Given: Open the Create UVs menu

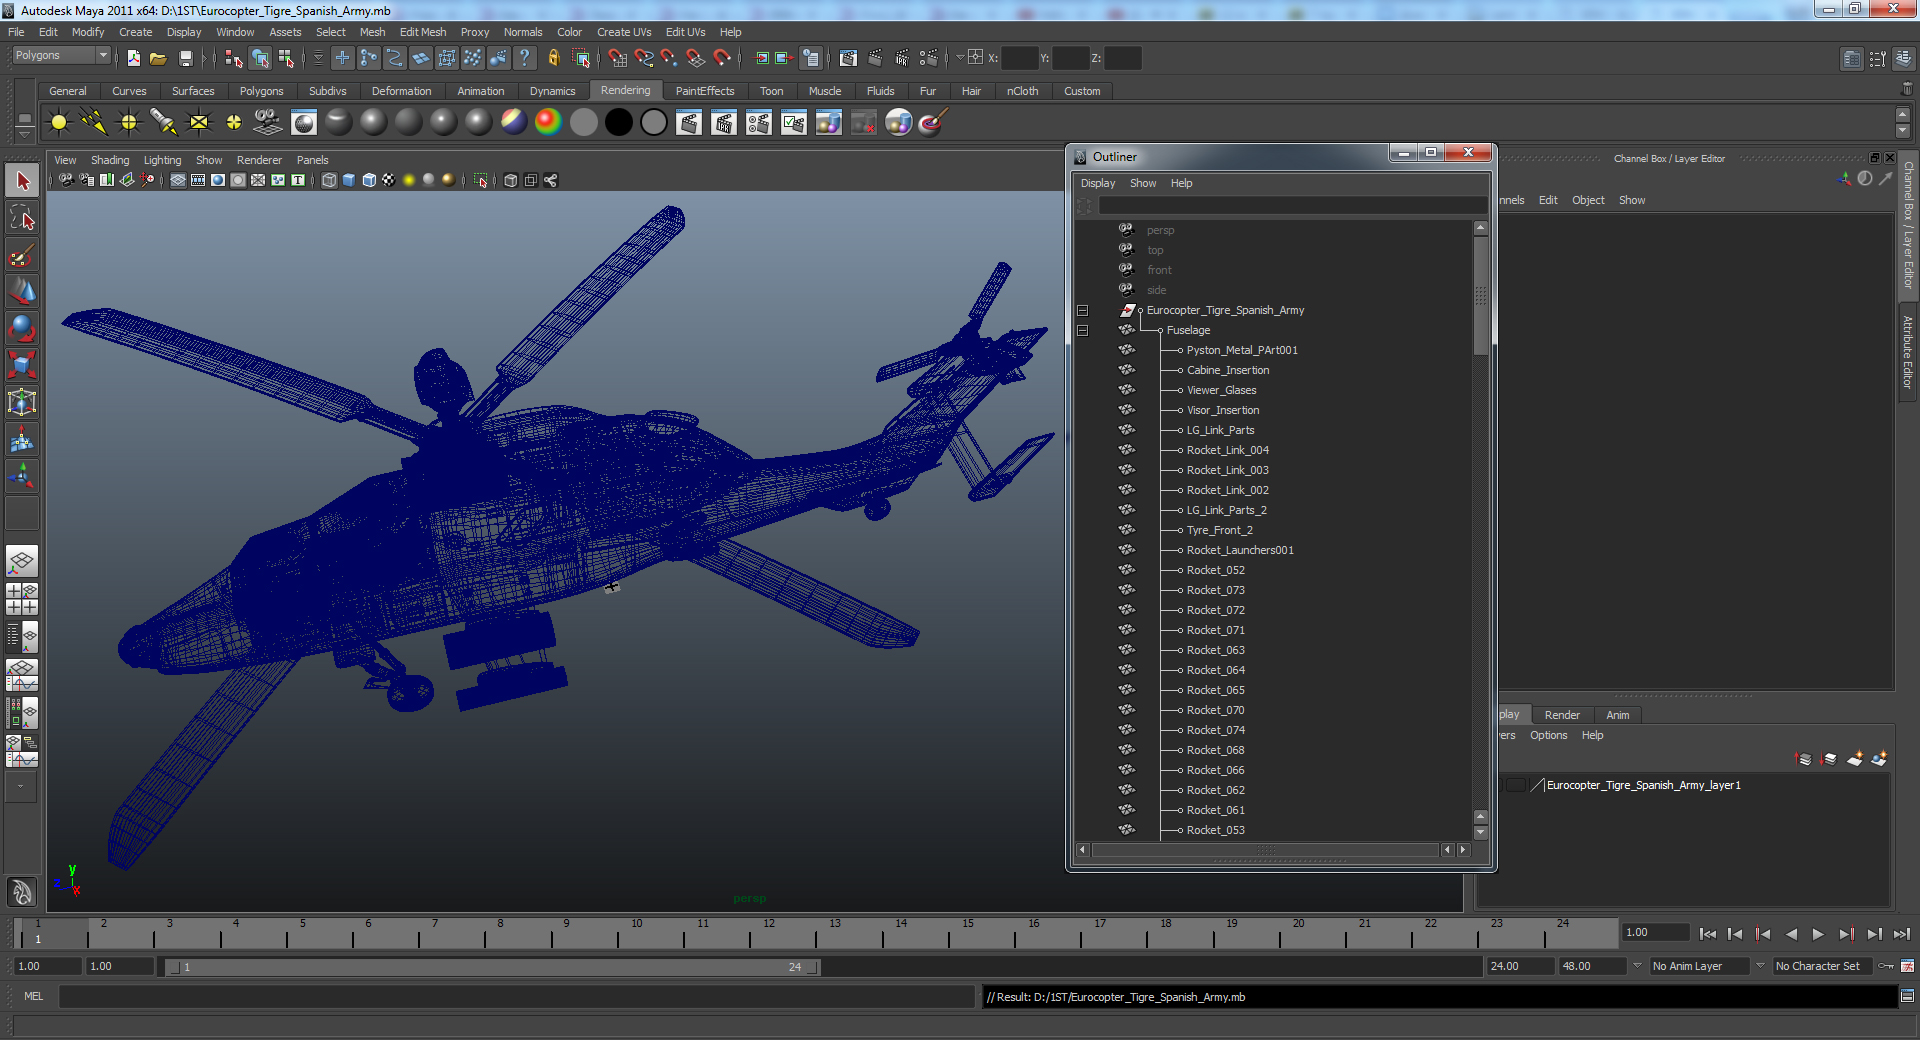Looking at the screenshot, I should tap(623, 32).
